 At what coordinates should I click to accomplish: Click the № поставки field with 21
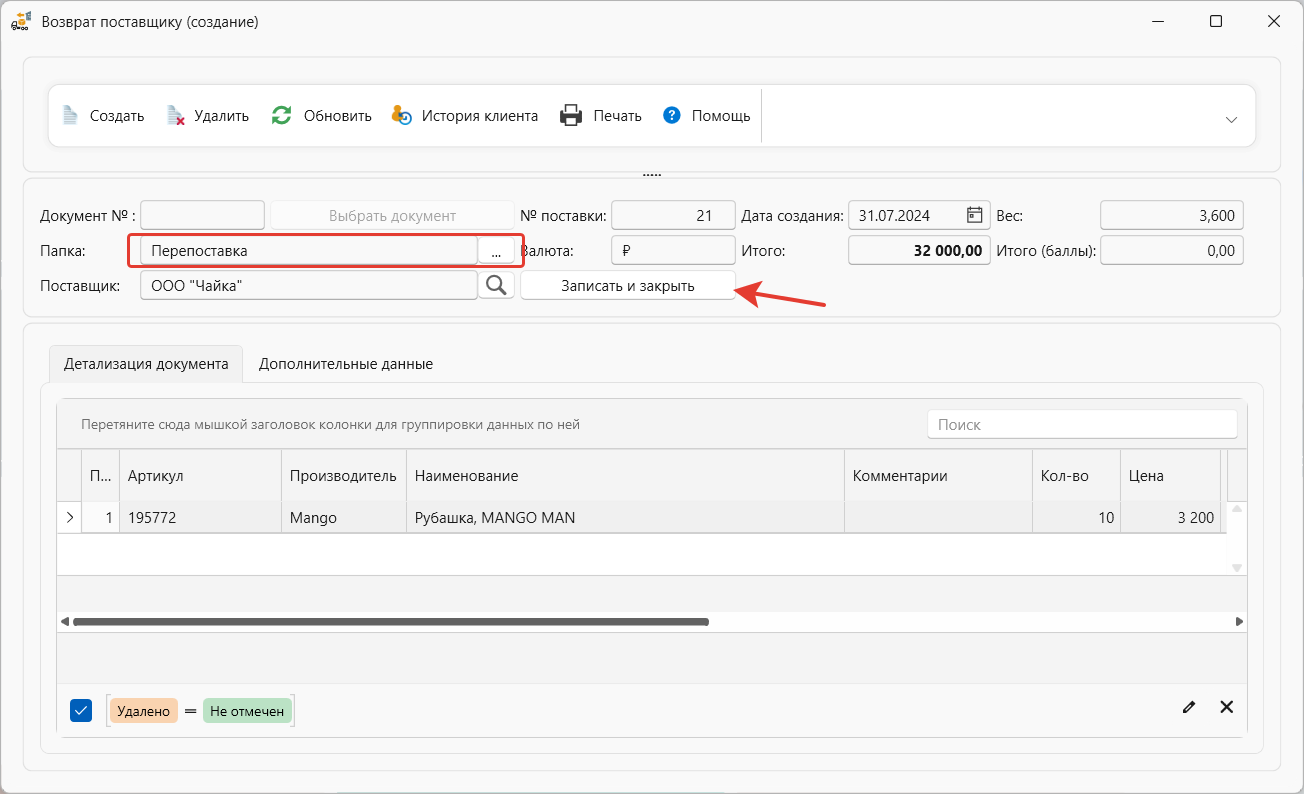coord(673,215)
